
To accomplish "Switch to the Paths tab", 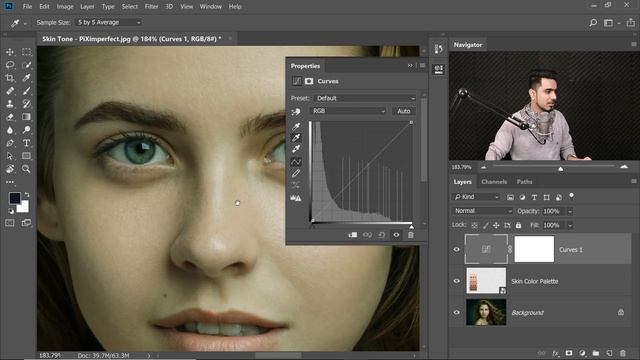I will [524, 182].
